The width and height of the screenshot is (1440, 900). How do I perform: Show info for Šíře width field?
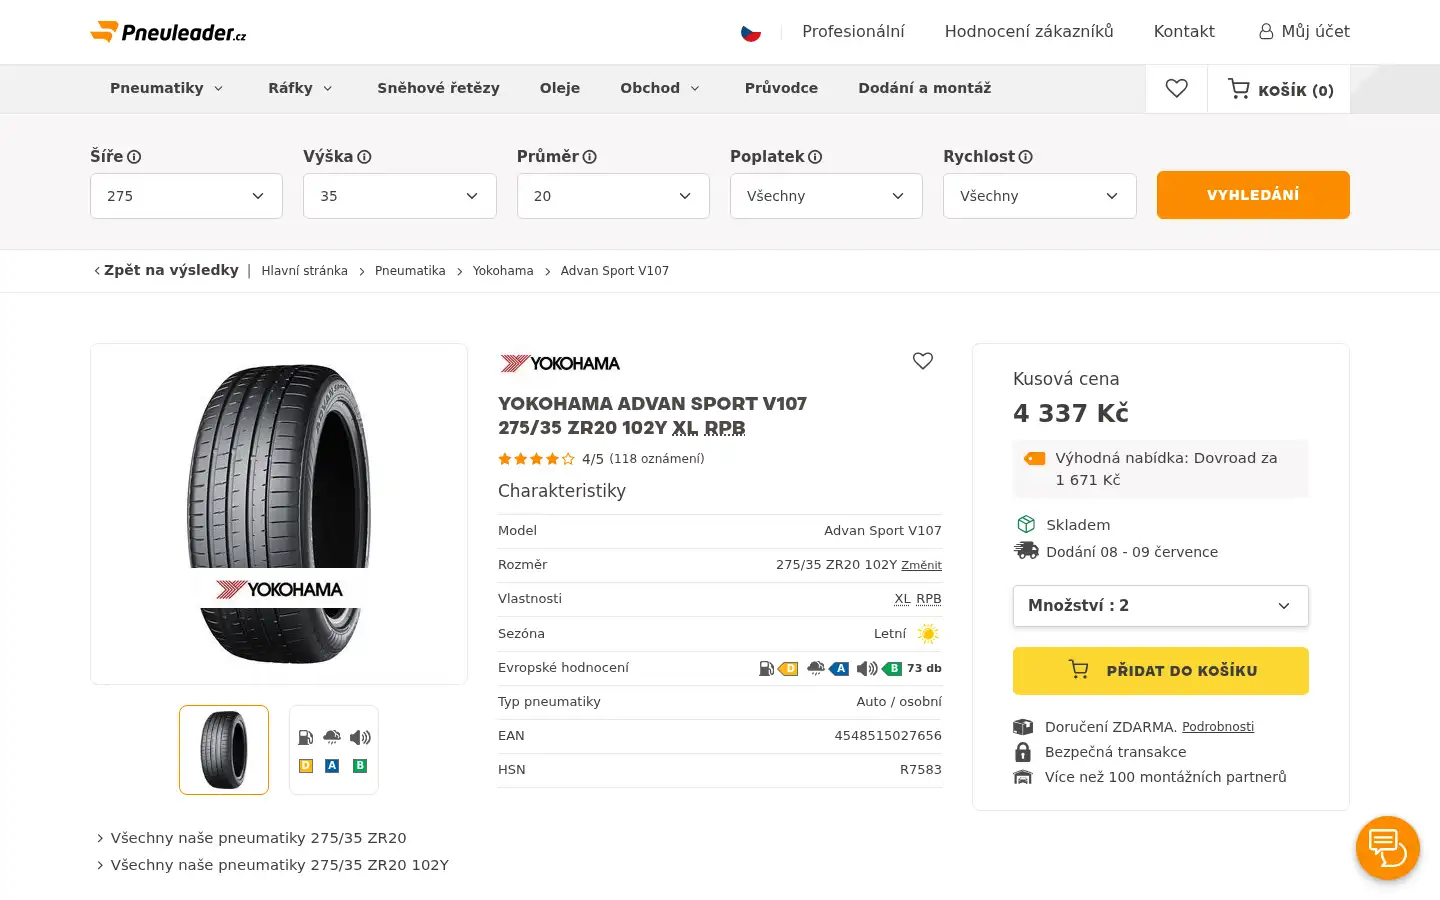[x=134, y=157]
